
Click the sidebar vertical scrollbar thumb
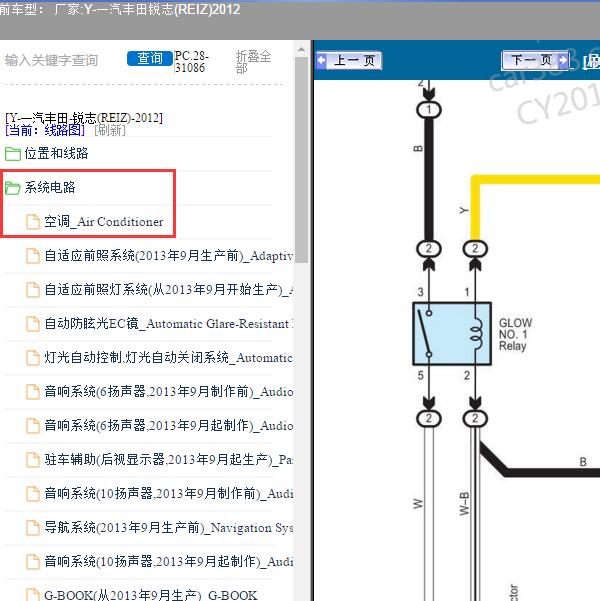pyautogui.click(x=302, y=160)
